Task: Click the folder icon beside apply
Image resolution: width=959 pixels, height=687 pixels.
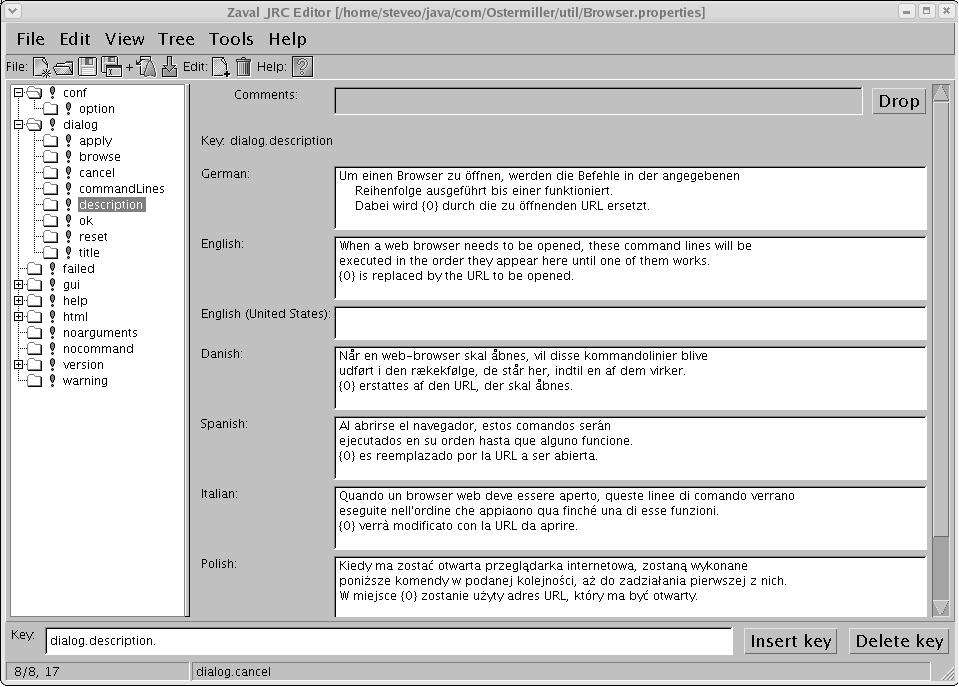Action: tap(51, 141)
